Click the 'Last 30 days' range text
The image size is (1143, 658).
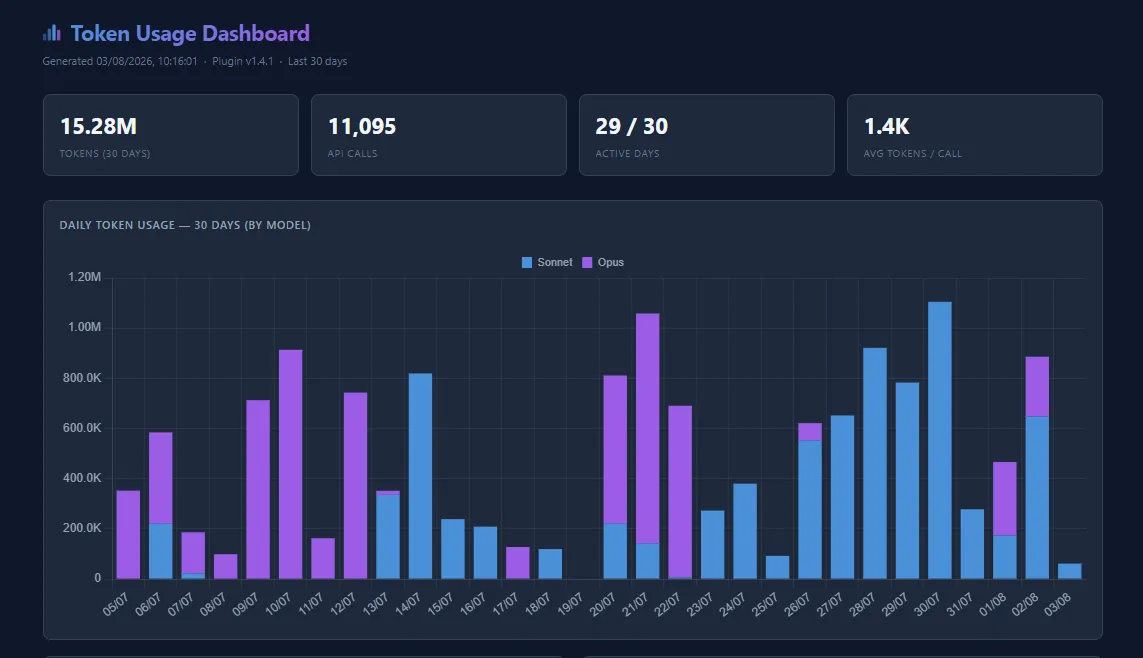pyautogui.click(x=317, y=61)
